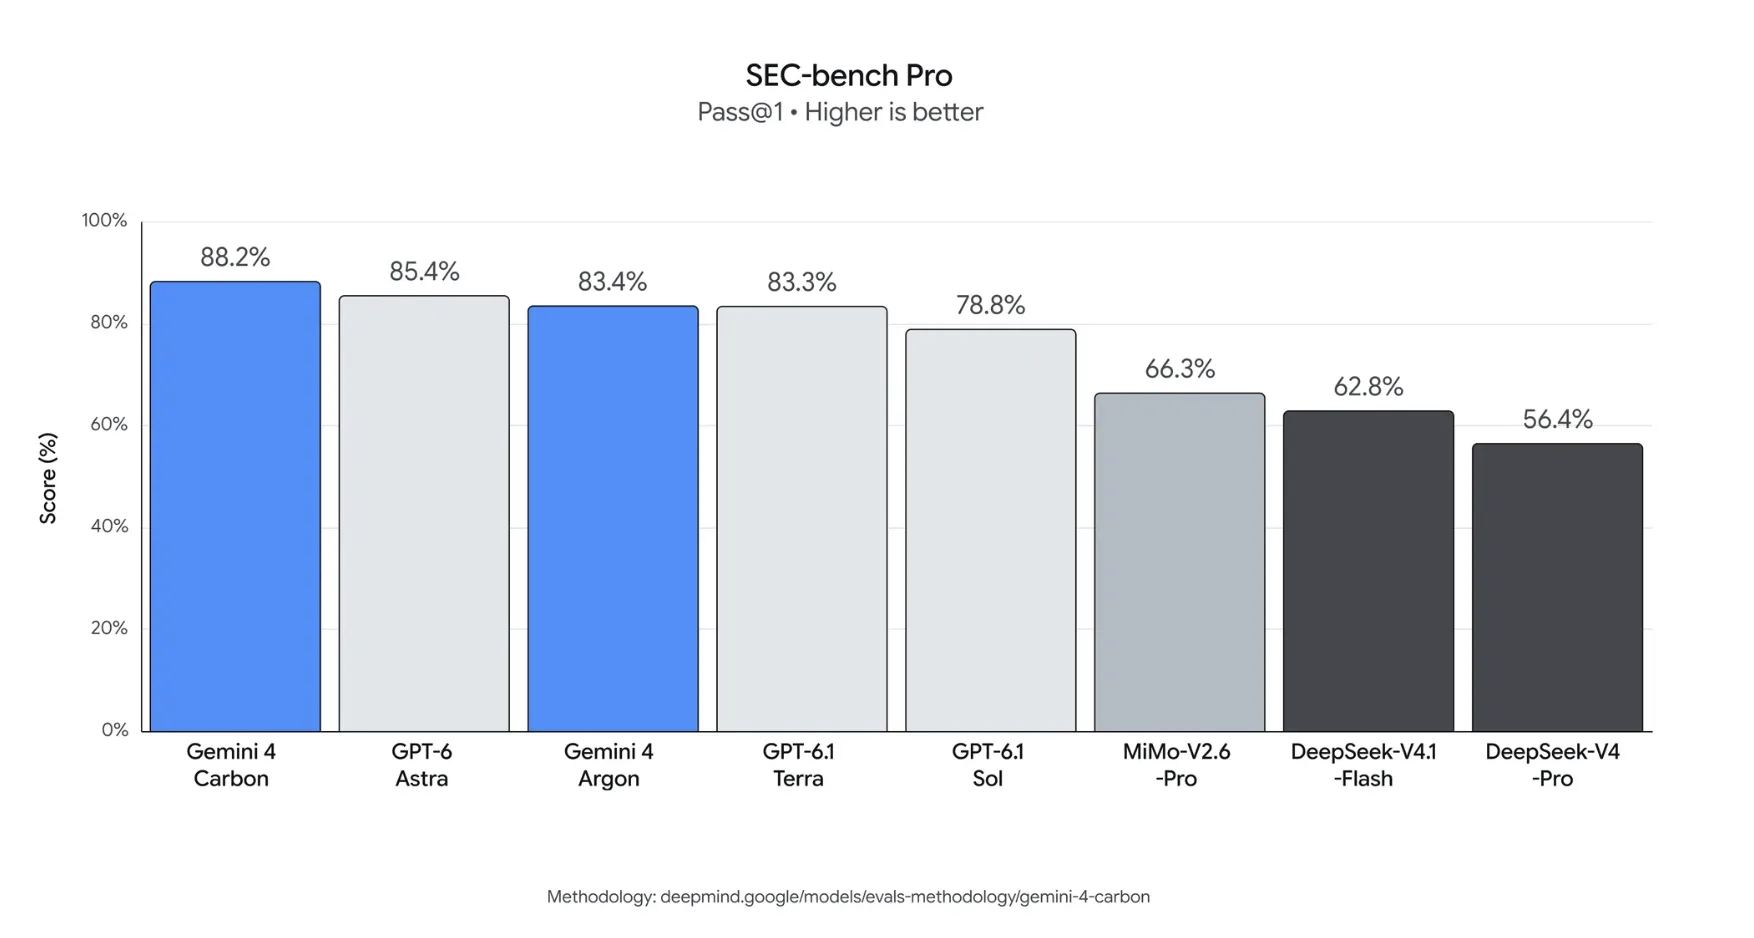Select the GPT-6.1 Terra bar
1754x938 pixels.
click(x=802, y=519)
